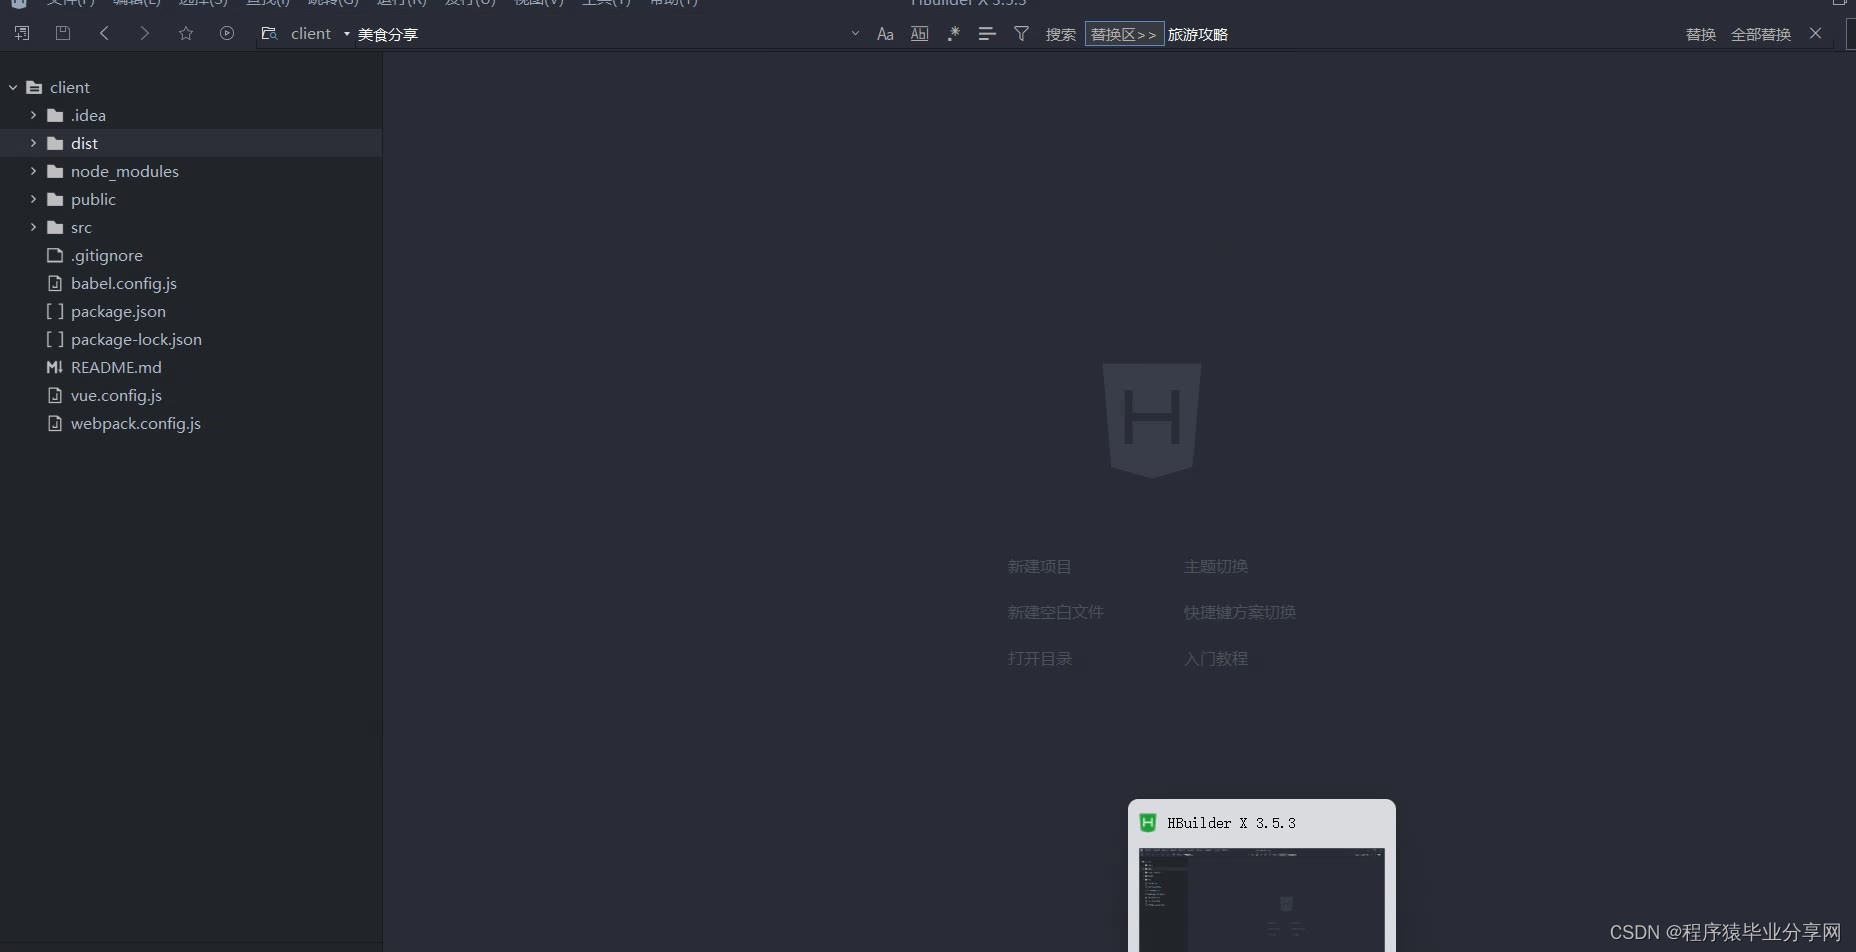Click the 新建空白文件 new blank file link
This screenshot has height=952, width=1856.
(x=1055, y=612)
